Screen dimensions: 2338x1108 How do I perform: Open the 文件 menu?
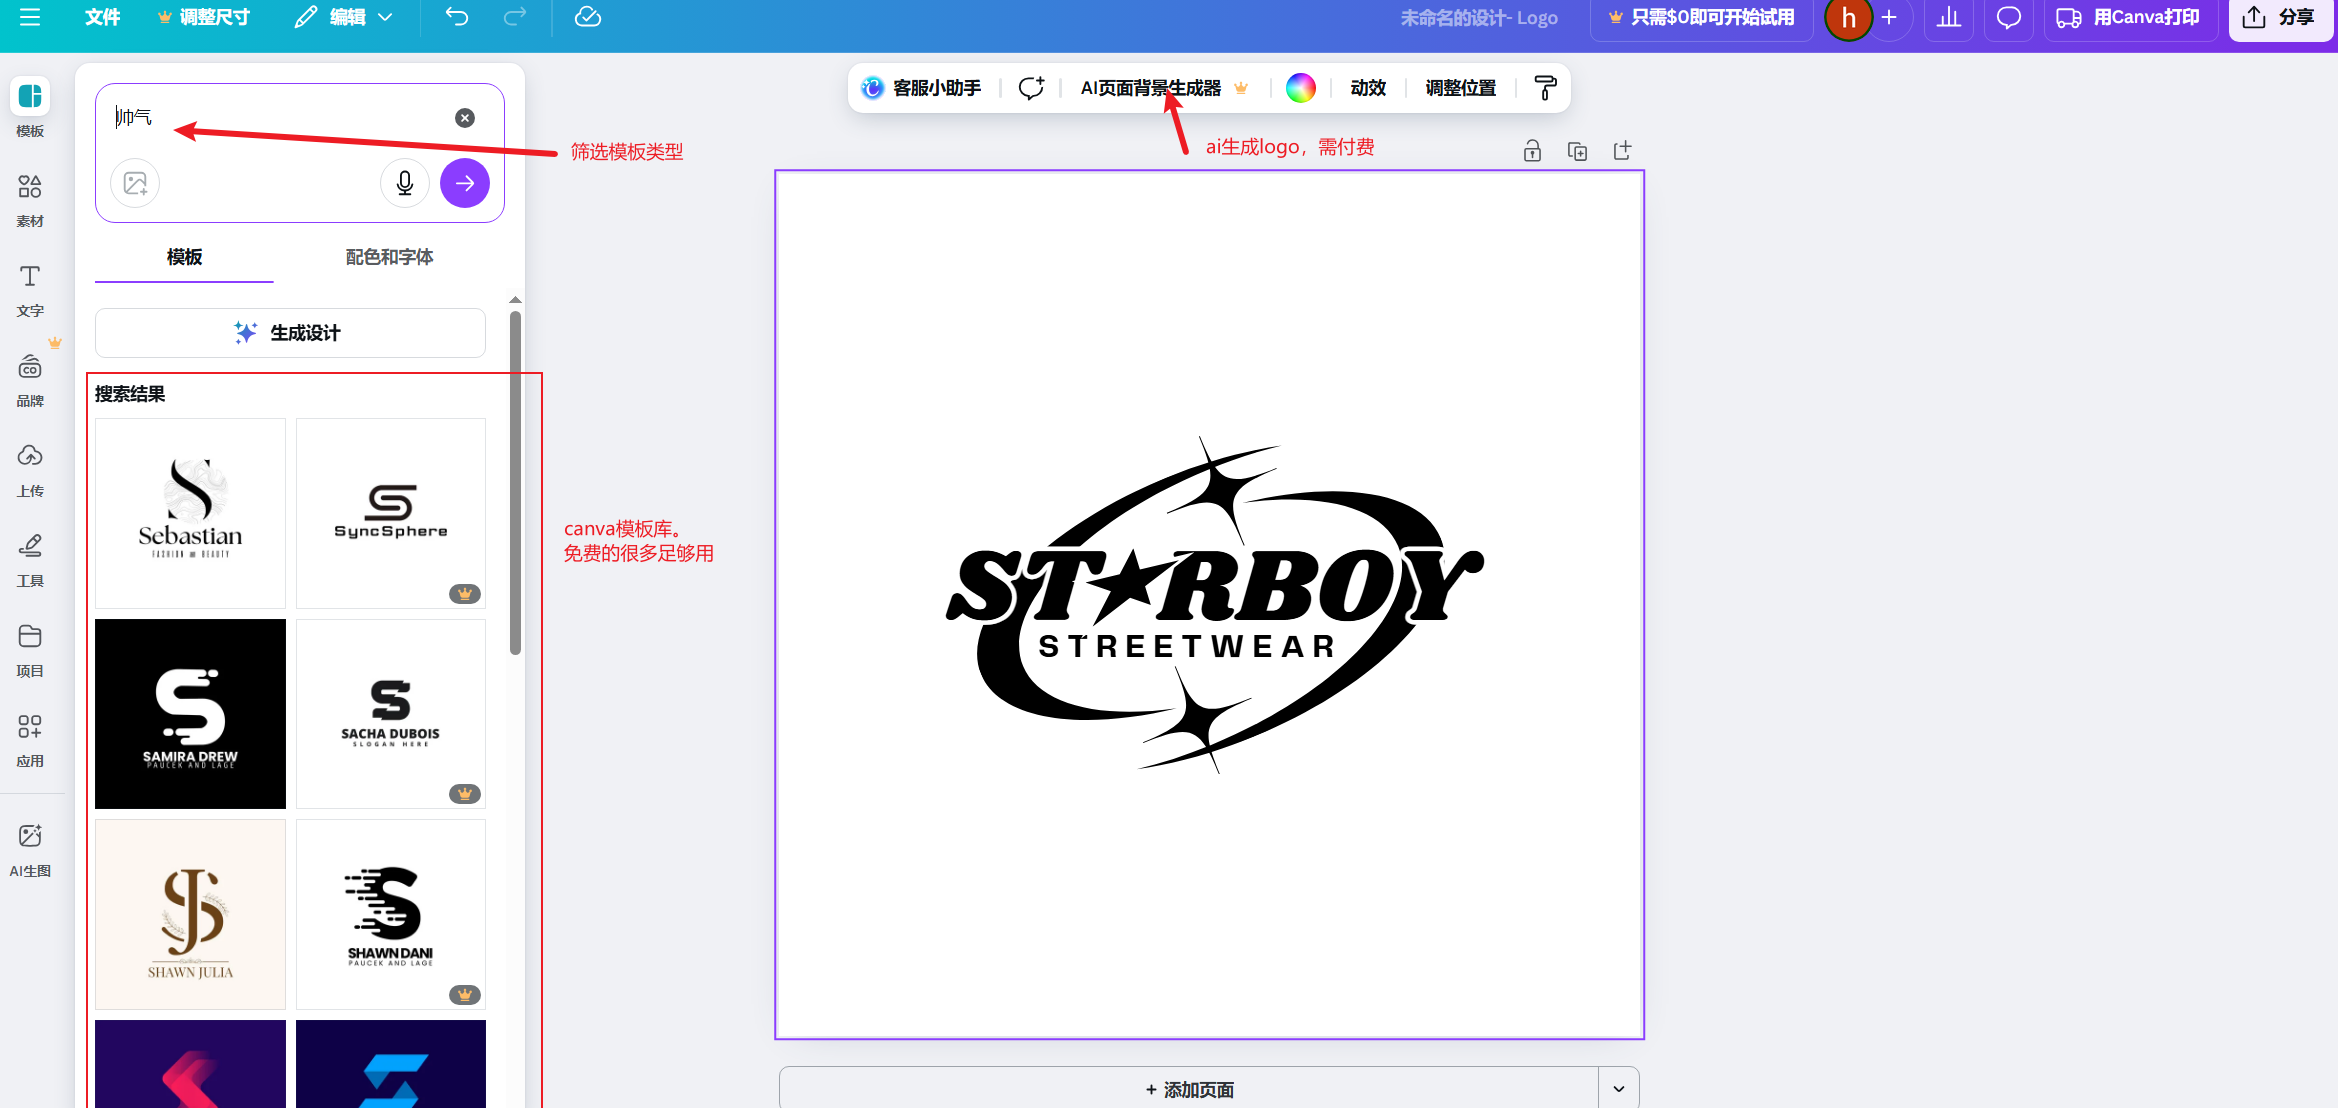click(102, 17)
